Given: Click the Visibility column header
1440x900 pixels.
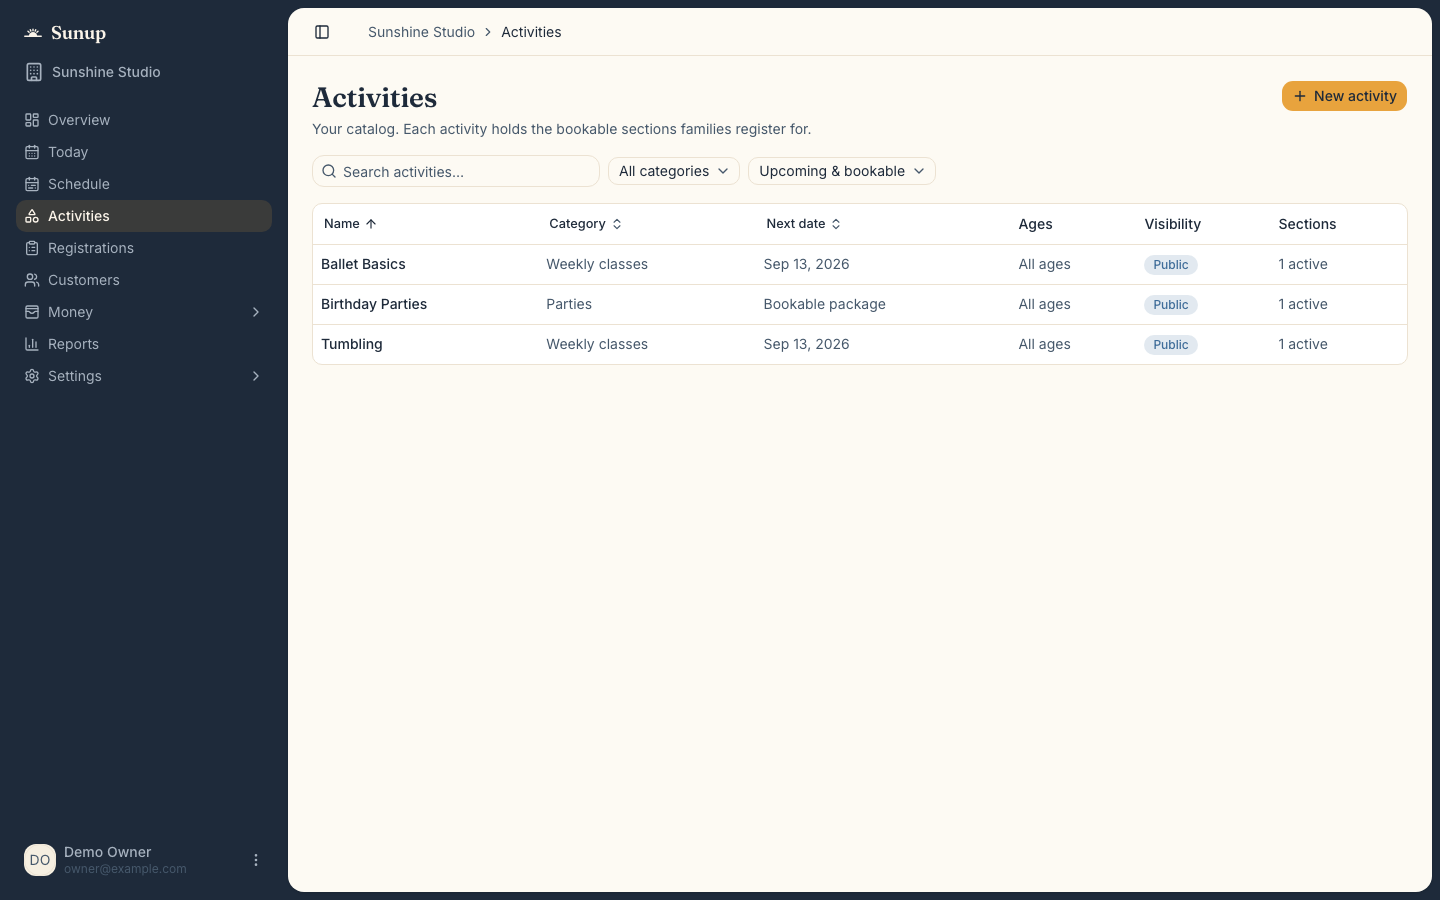Looking at the screenshot, I should pyautogui.click(x=1172, y=224).
